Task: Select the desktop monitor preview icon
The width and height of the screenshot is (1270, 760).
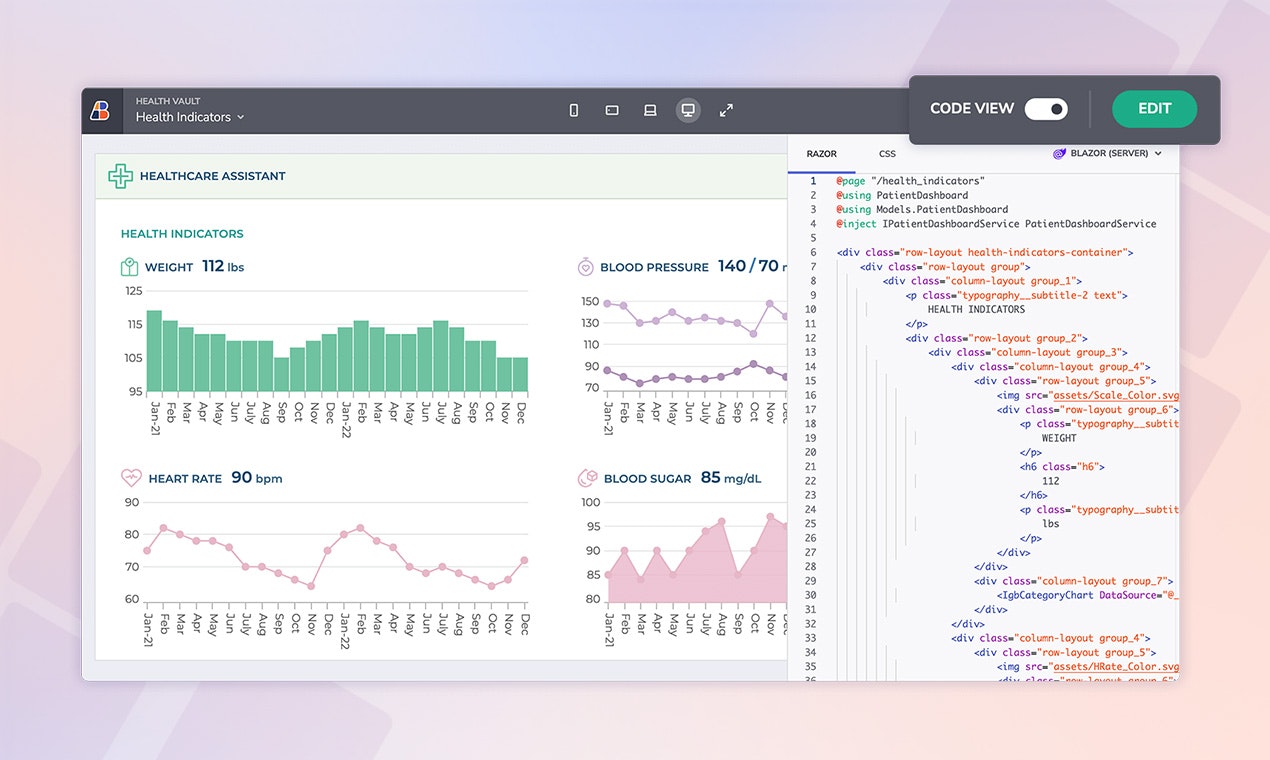Action: click(688, 111)
